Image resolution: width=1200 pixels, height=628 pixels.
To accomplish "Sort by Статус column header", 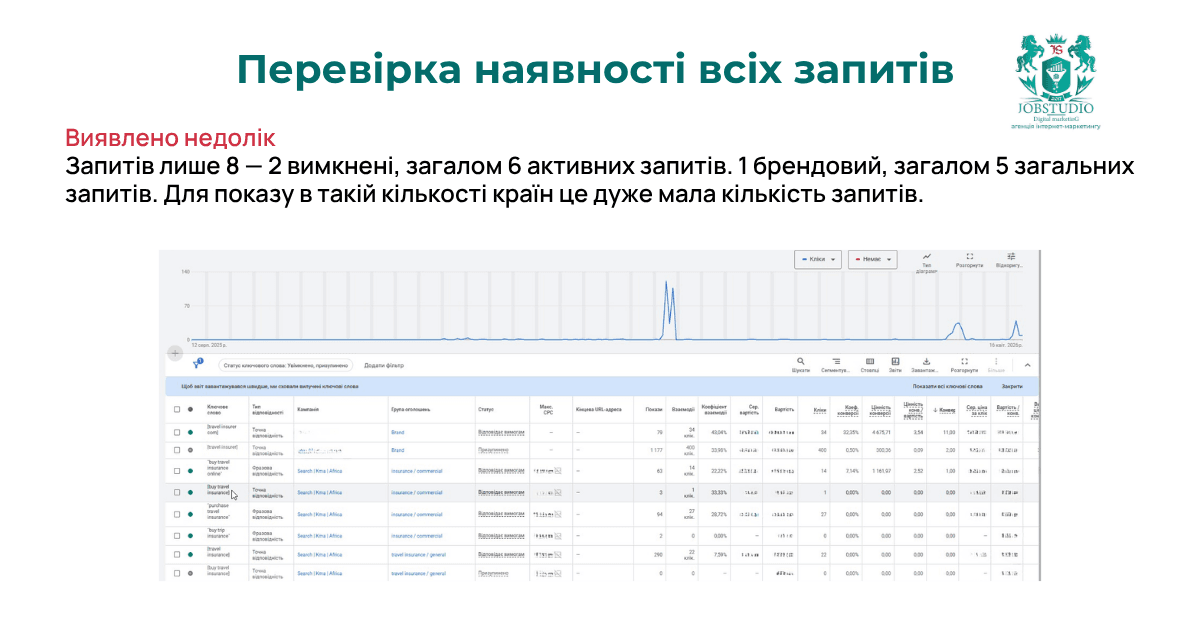I will click(486, 409).
